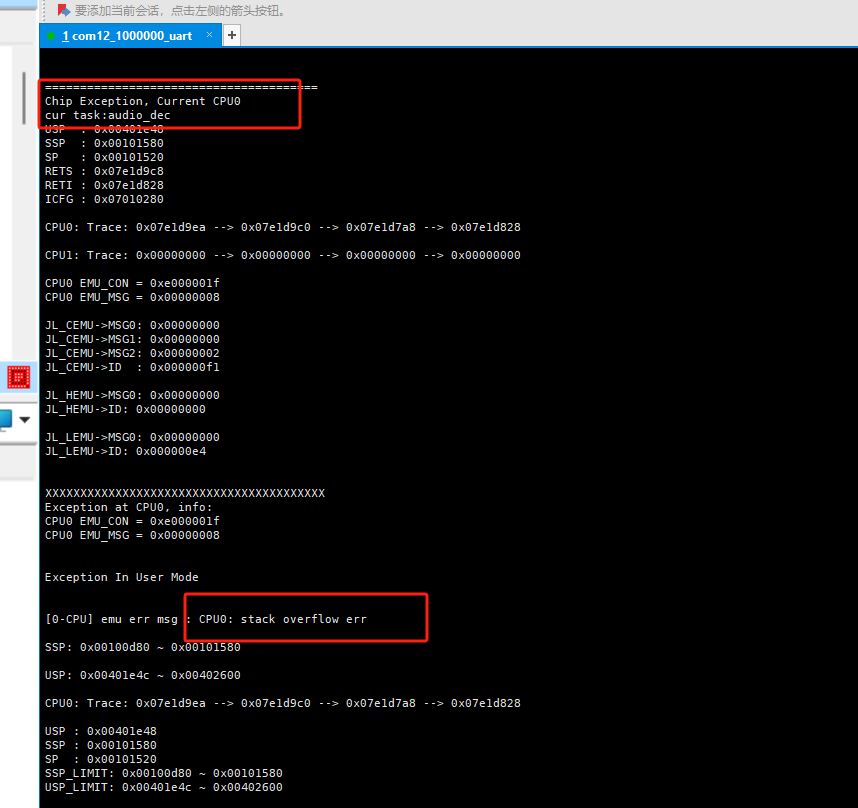
Task: Click the 'SSP_LIMIT' line
Action: pyautogui.click(x=164, y=774)
